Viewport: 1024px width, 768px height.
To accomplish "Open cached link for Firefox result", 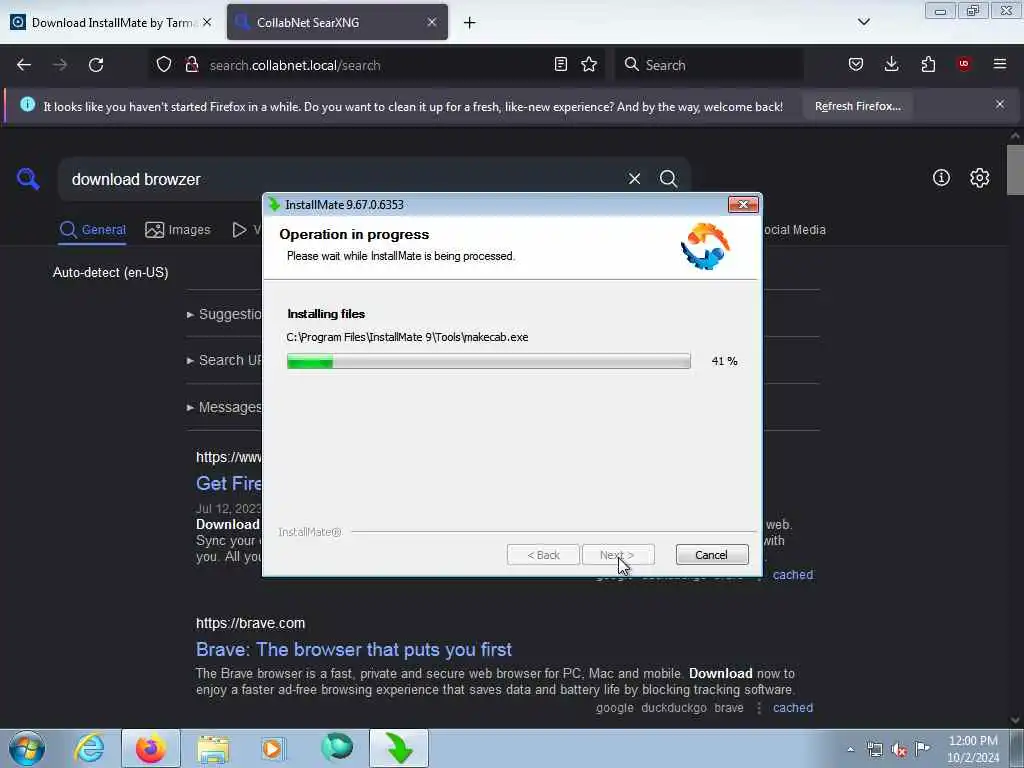I will tap(793, 575).
